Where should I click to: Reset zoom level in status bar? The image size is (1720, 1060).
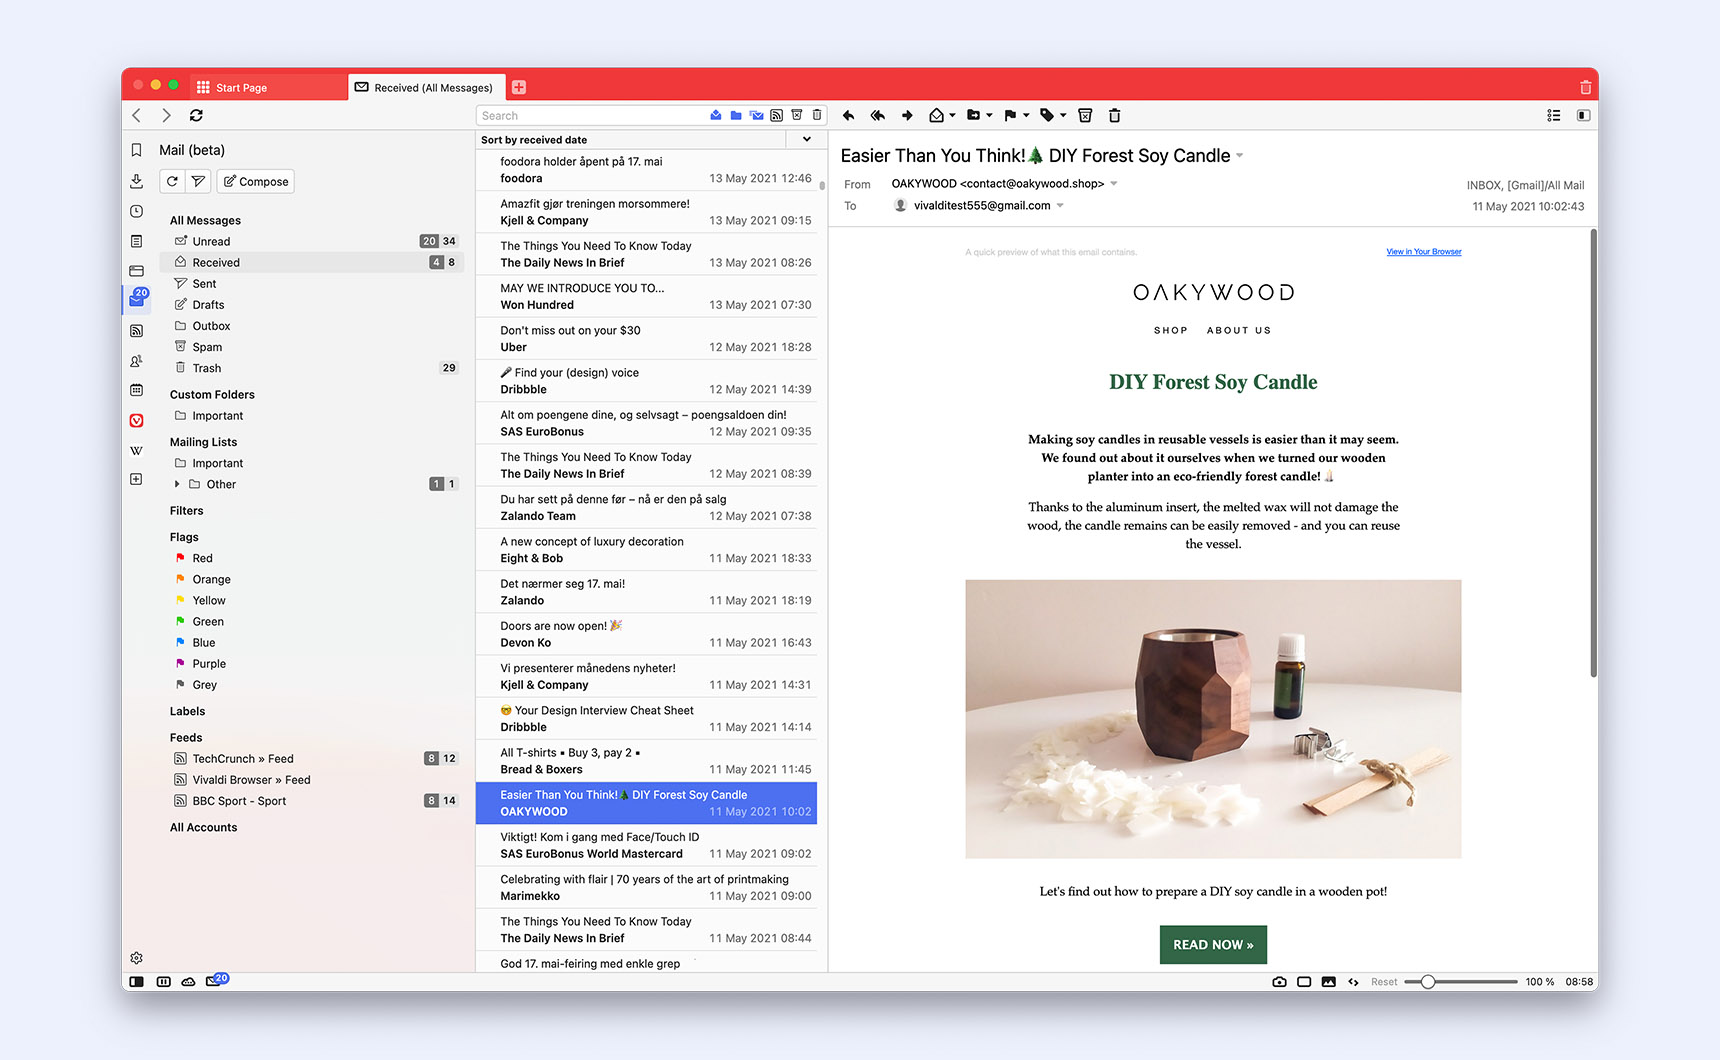point(1384,982)
